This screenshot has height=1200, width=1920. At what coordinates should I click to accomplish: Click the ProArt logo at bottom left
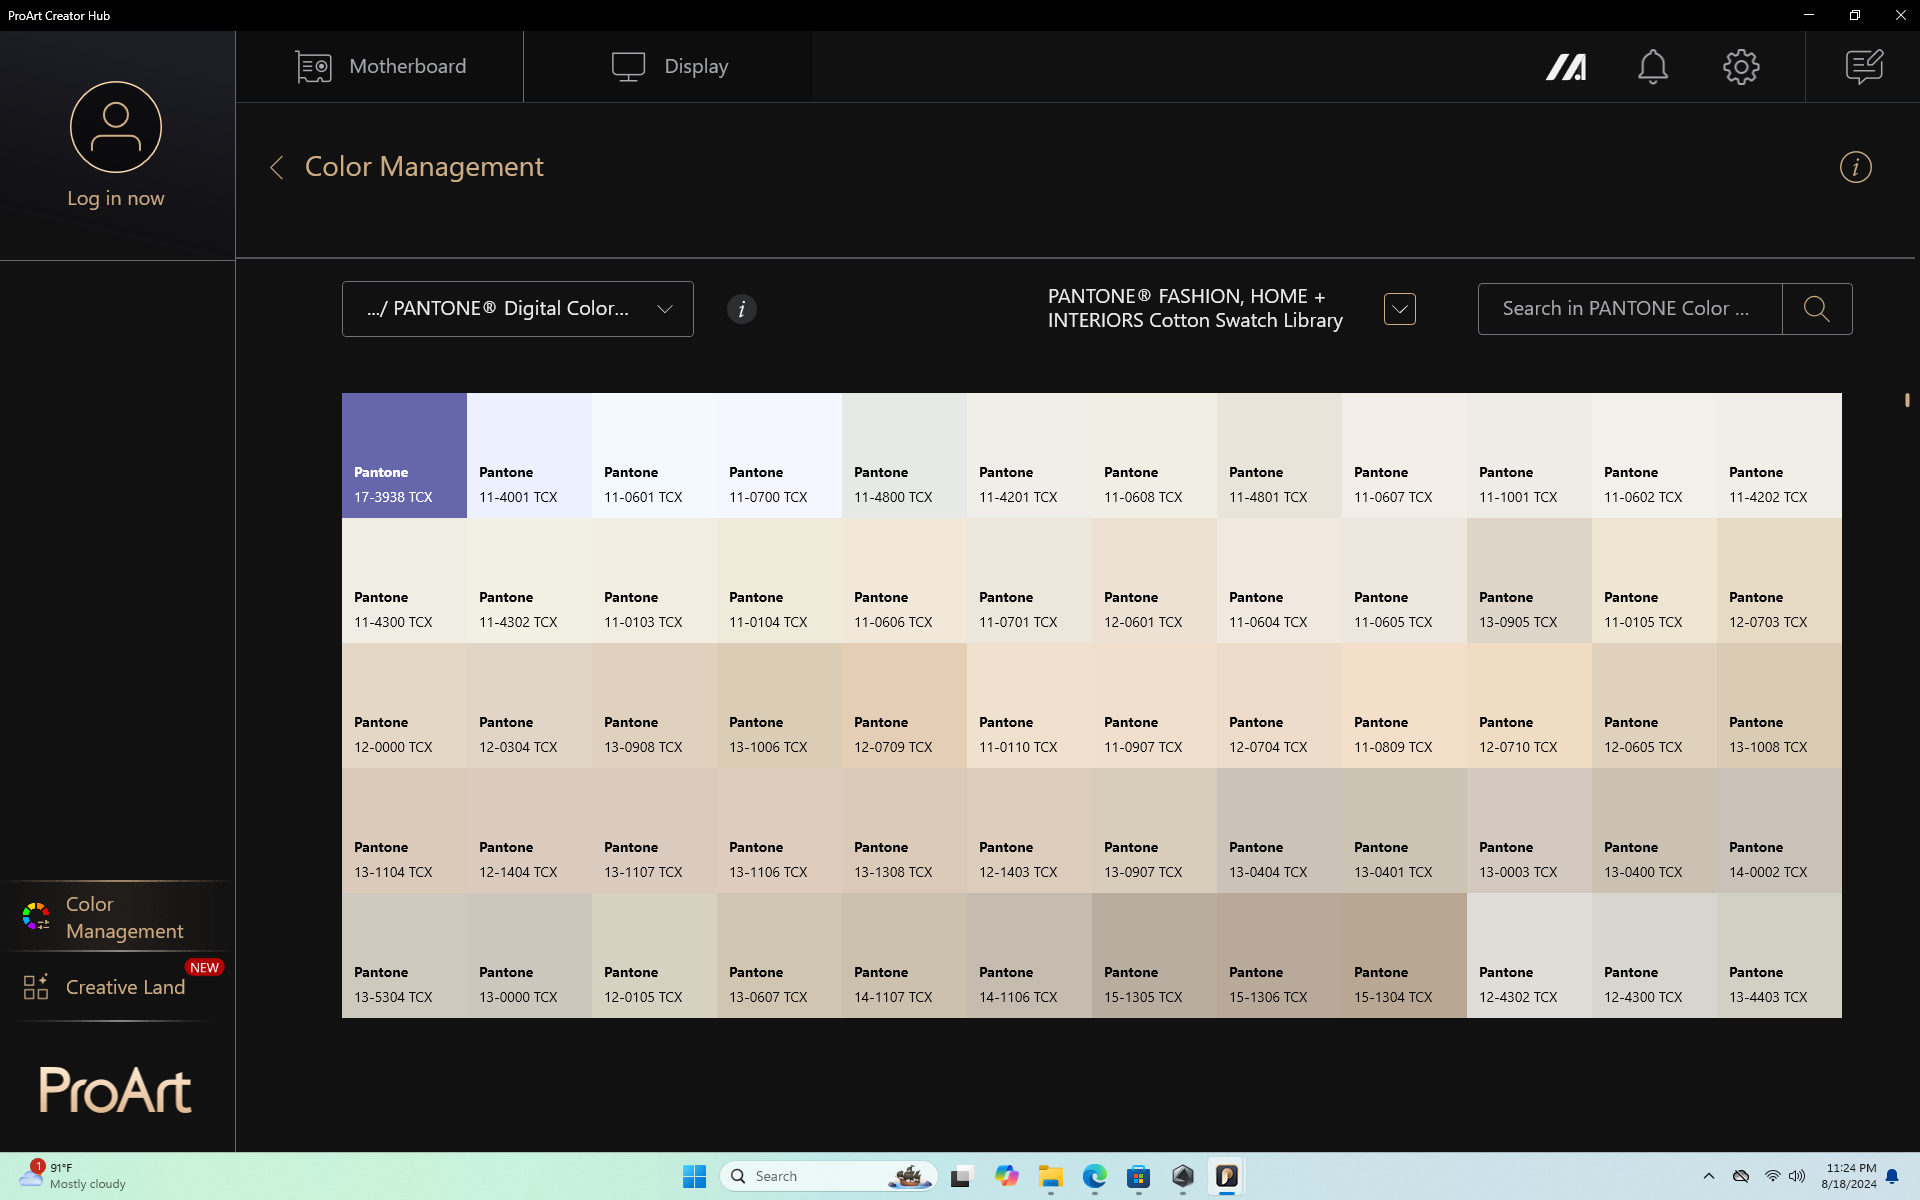[116, 1091]
